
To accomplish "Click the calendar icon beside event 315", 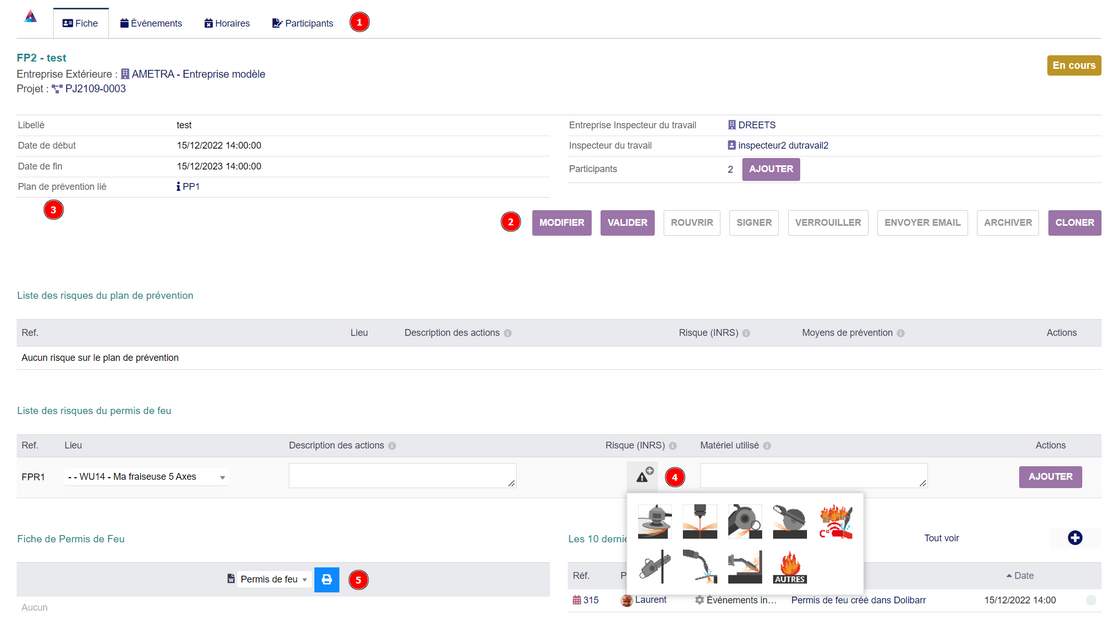I will tap(576, 600).
